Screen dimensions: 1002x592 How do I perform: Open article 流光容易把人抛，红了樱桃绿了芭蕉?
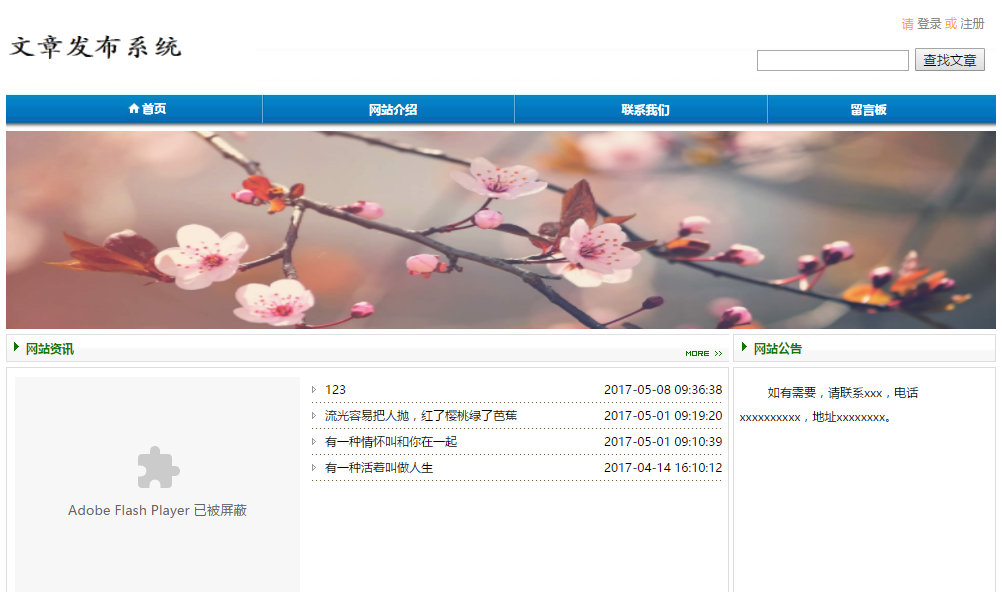click(x=420, y=416)
